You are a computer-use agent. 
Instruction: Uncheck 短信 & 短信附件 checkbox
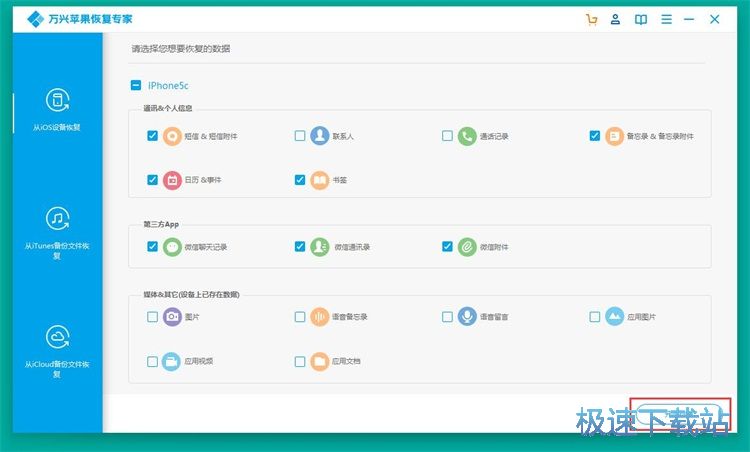click(152, 136)
